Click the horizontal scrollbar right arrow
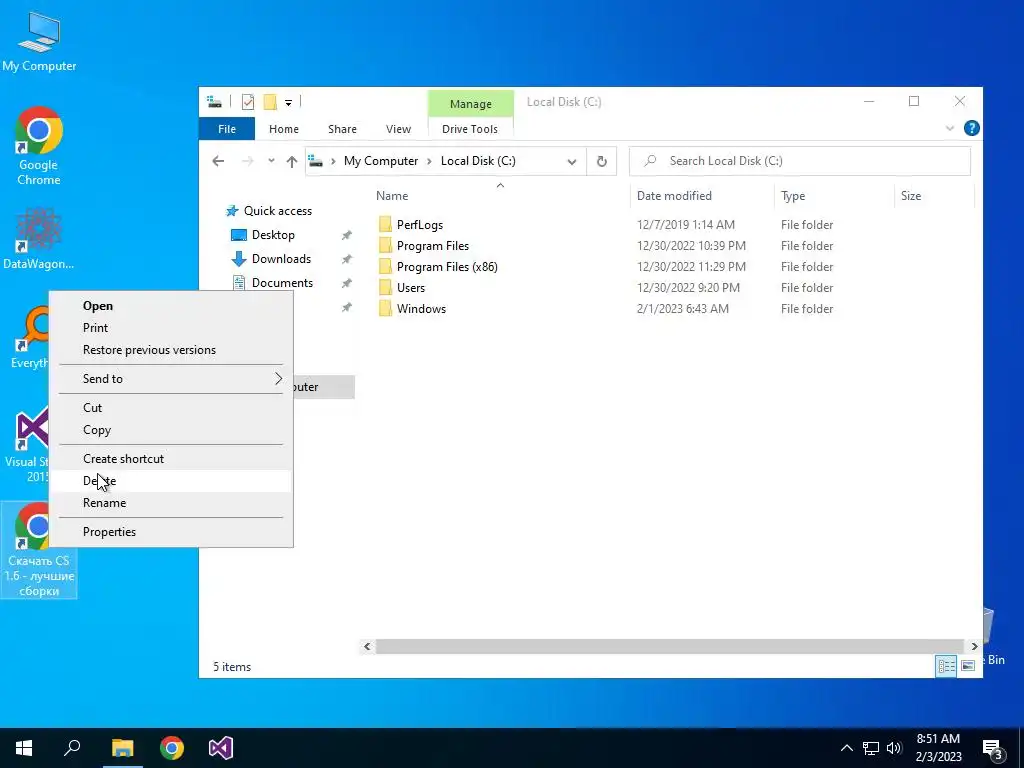 coord(974,647)
